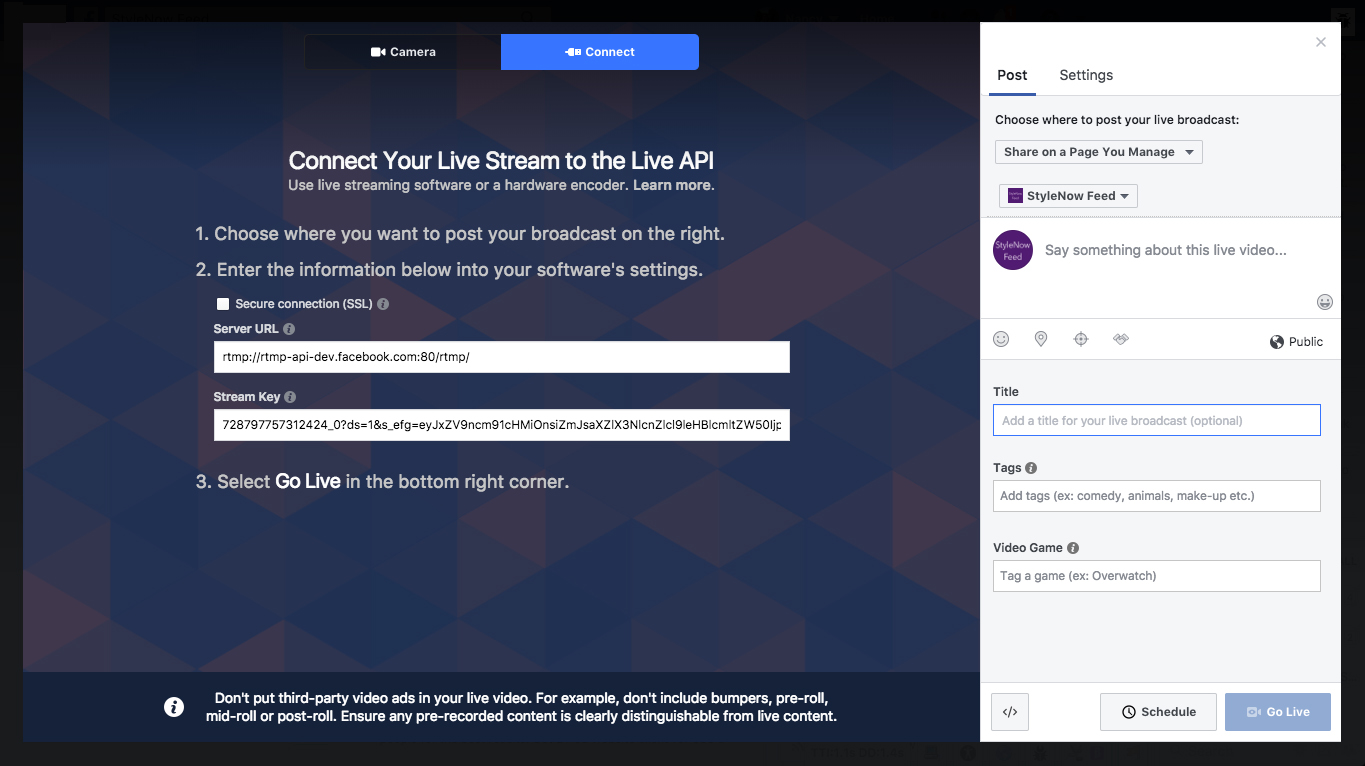Click info icon beside Video Game label
This screenshot has height=766, width=1365.
click(x=1073, y=548)
